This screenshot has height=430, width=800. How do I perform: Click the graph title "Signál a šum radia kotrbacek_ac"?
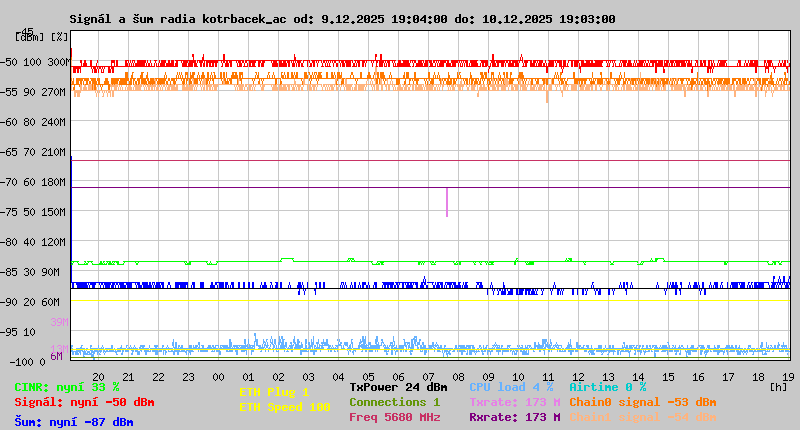[x=178, y=19]
